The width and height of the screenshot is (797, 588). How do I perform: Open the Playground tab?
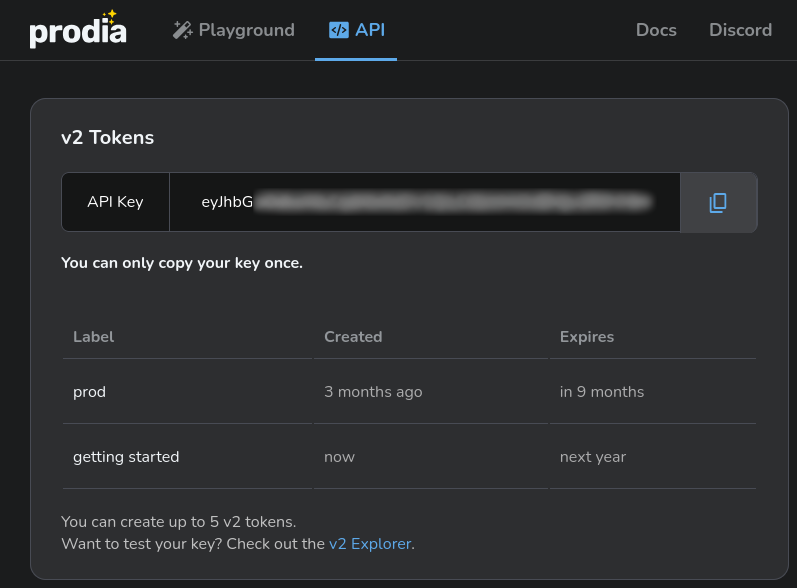pyautogui.click(x=234, y=30)
